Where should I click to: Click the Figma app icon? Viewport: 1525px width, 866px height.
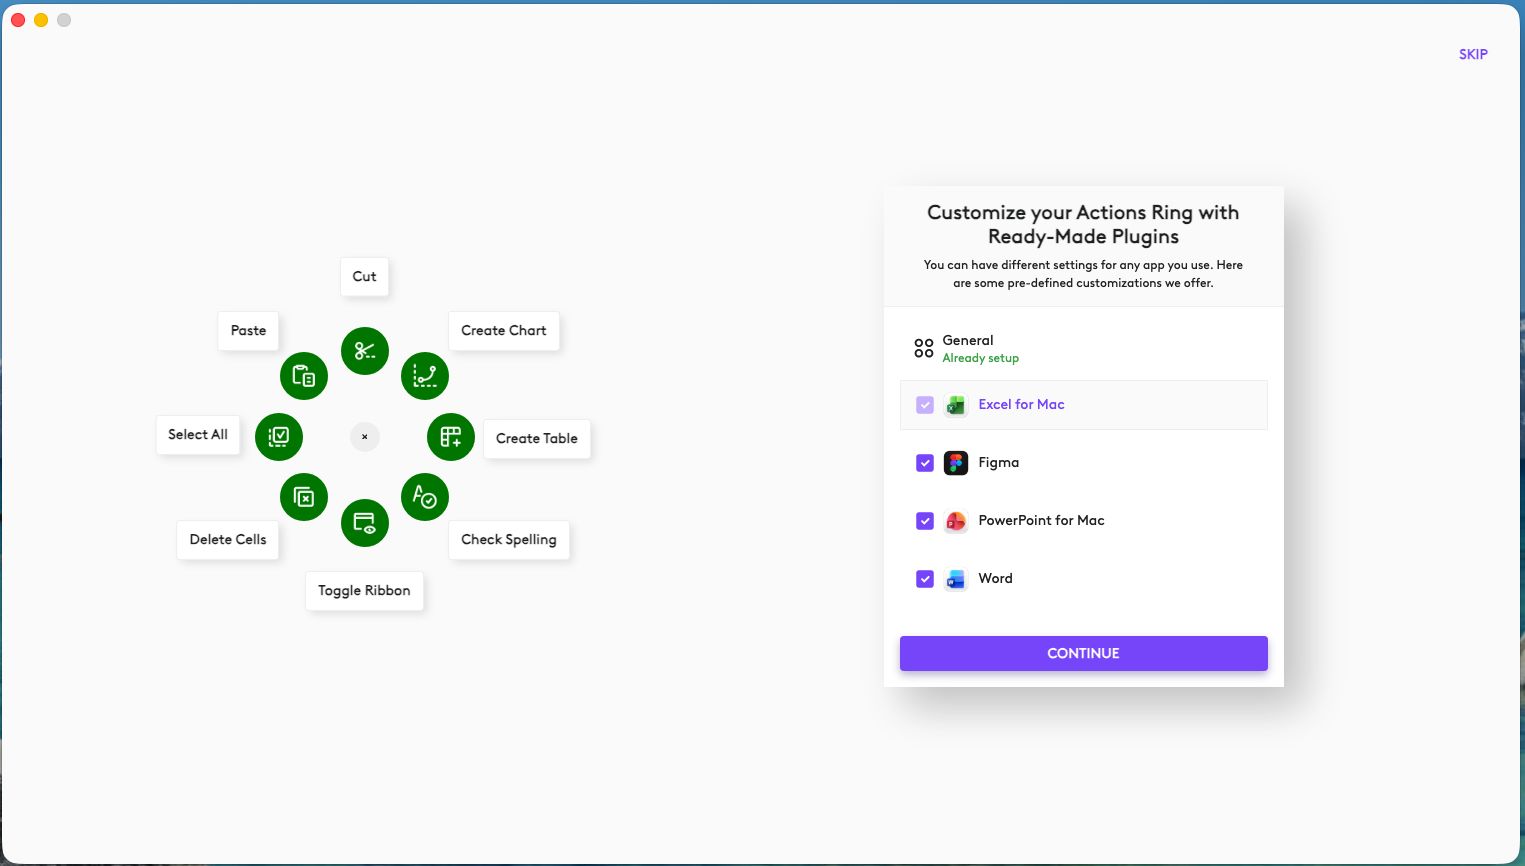click(x=956, y=463)
